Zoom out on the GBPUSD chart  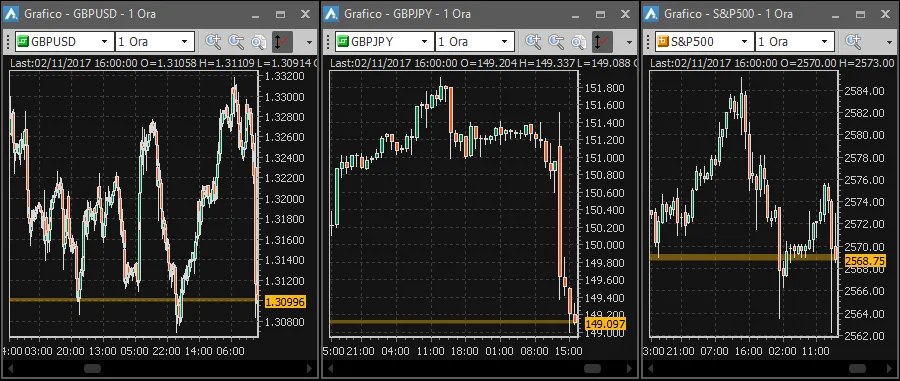pos(236,41)
